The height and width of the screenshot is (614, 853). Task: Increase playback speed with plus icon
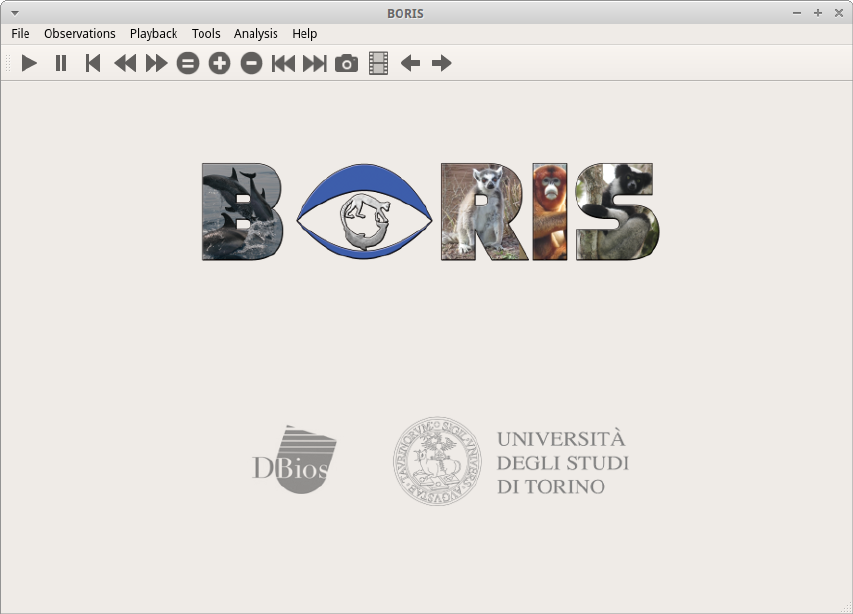(220, 63)
